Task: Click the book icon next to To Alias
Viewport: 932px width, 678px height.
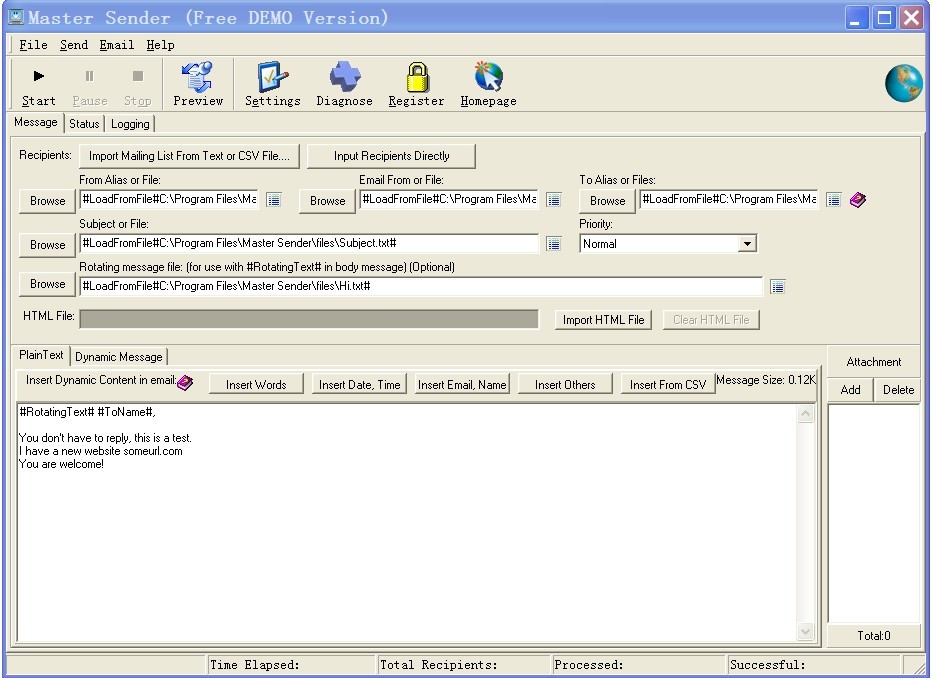Action: (x=857, y=200)
